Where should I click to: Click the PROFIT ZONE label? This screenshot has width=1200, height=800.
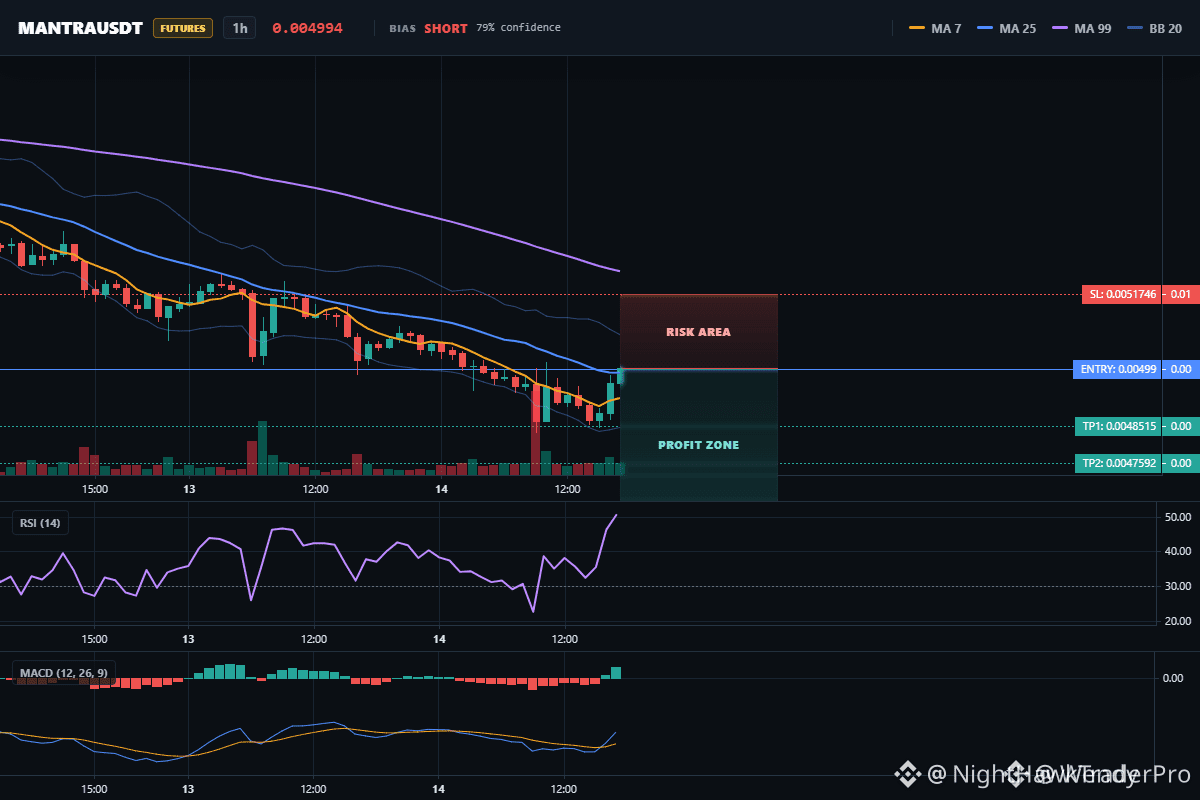[x=698, y=445]
